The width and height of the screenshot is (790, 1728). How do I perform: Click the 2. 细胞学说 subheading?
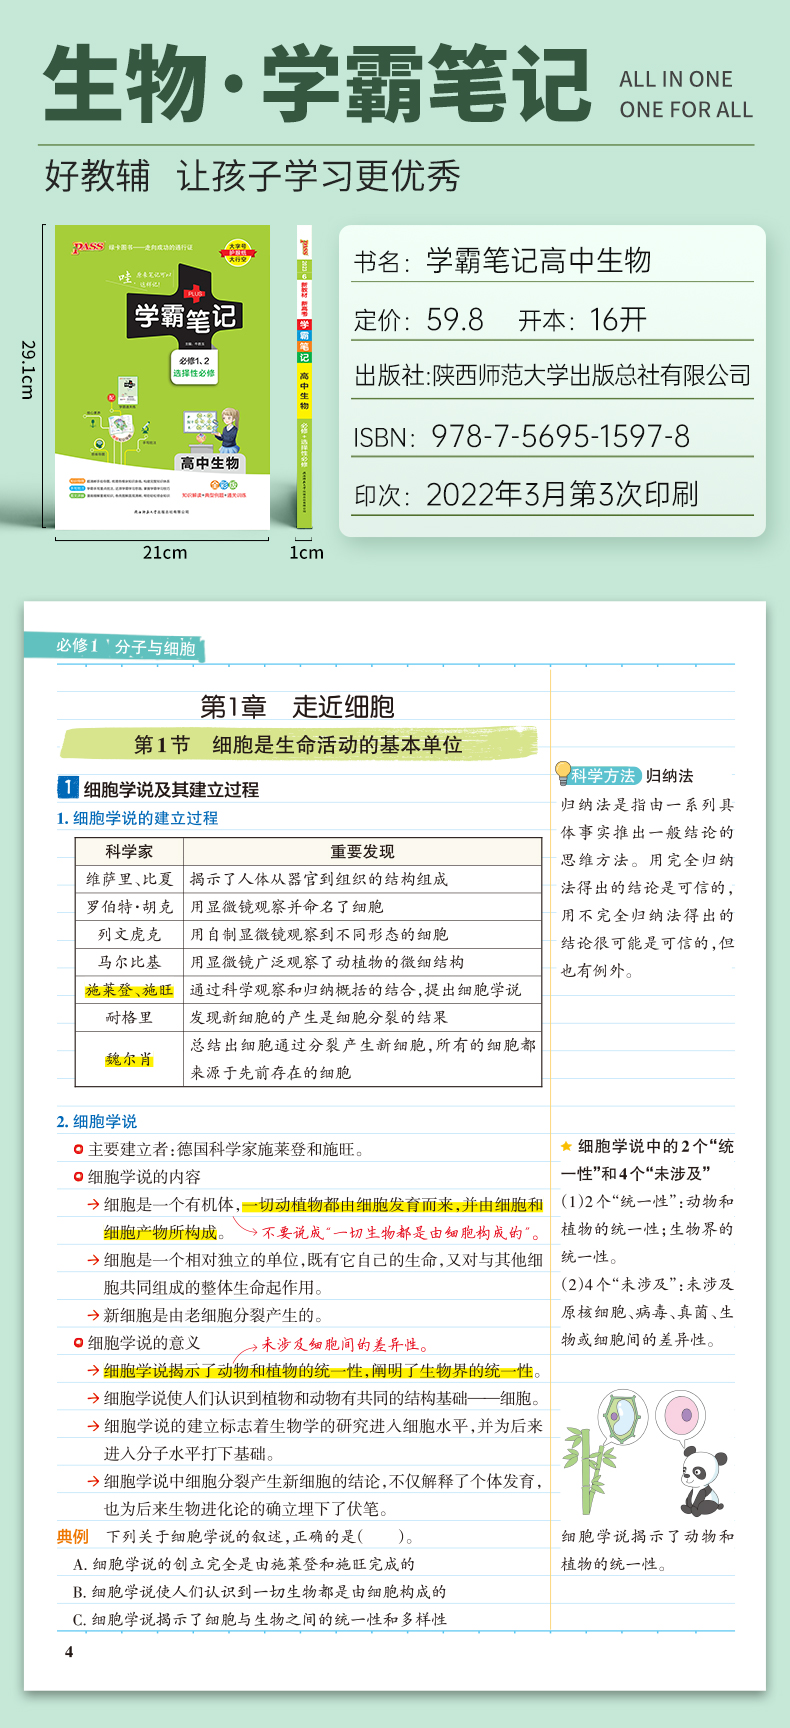click(97, 1122)
